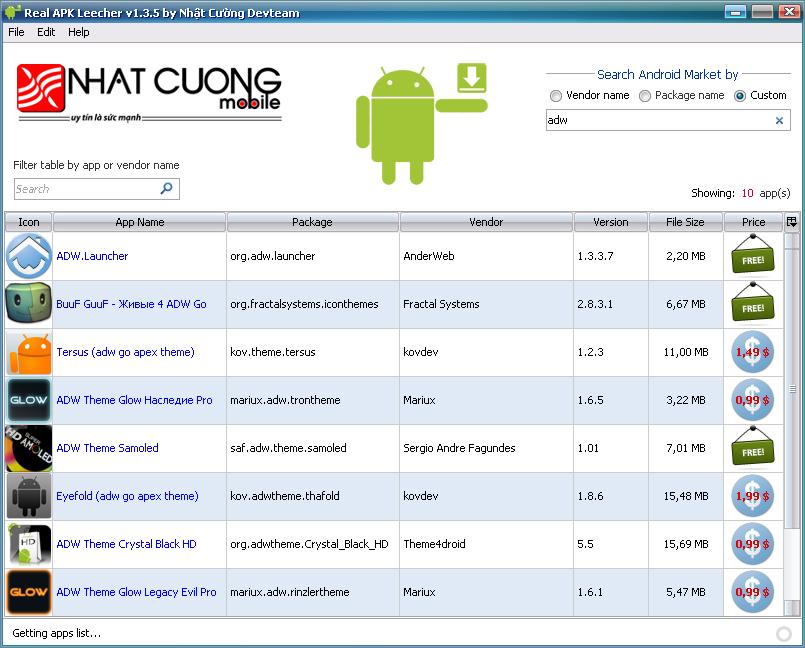The height and width of the screenshot is (648, 805).
Task: Select ADW Theme Crystal Black HD name
Action: pos(126,544)
